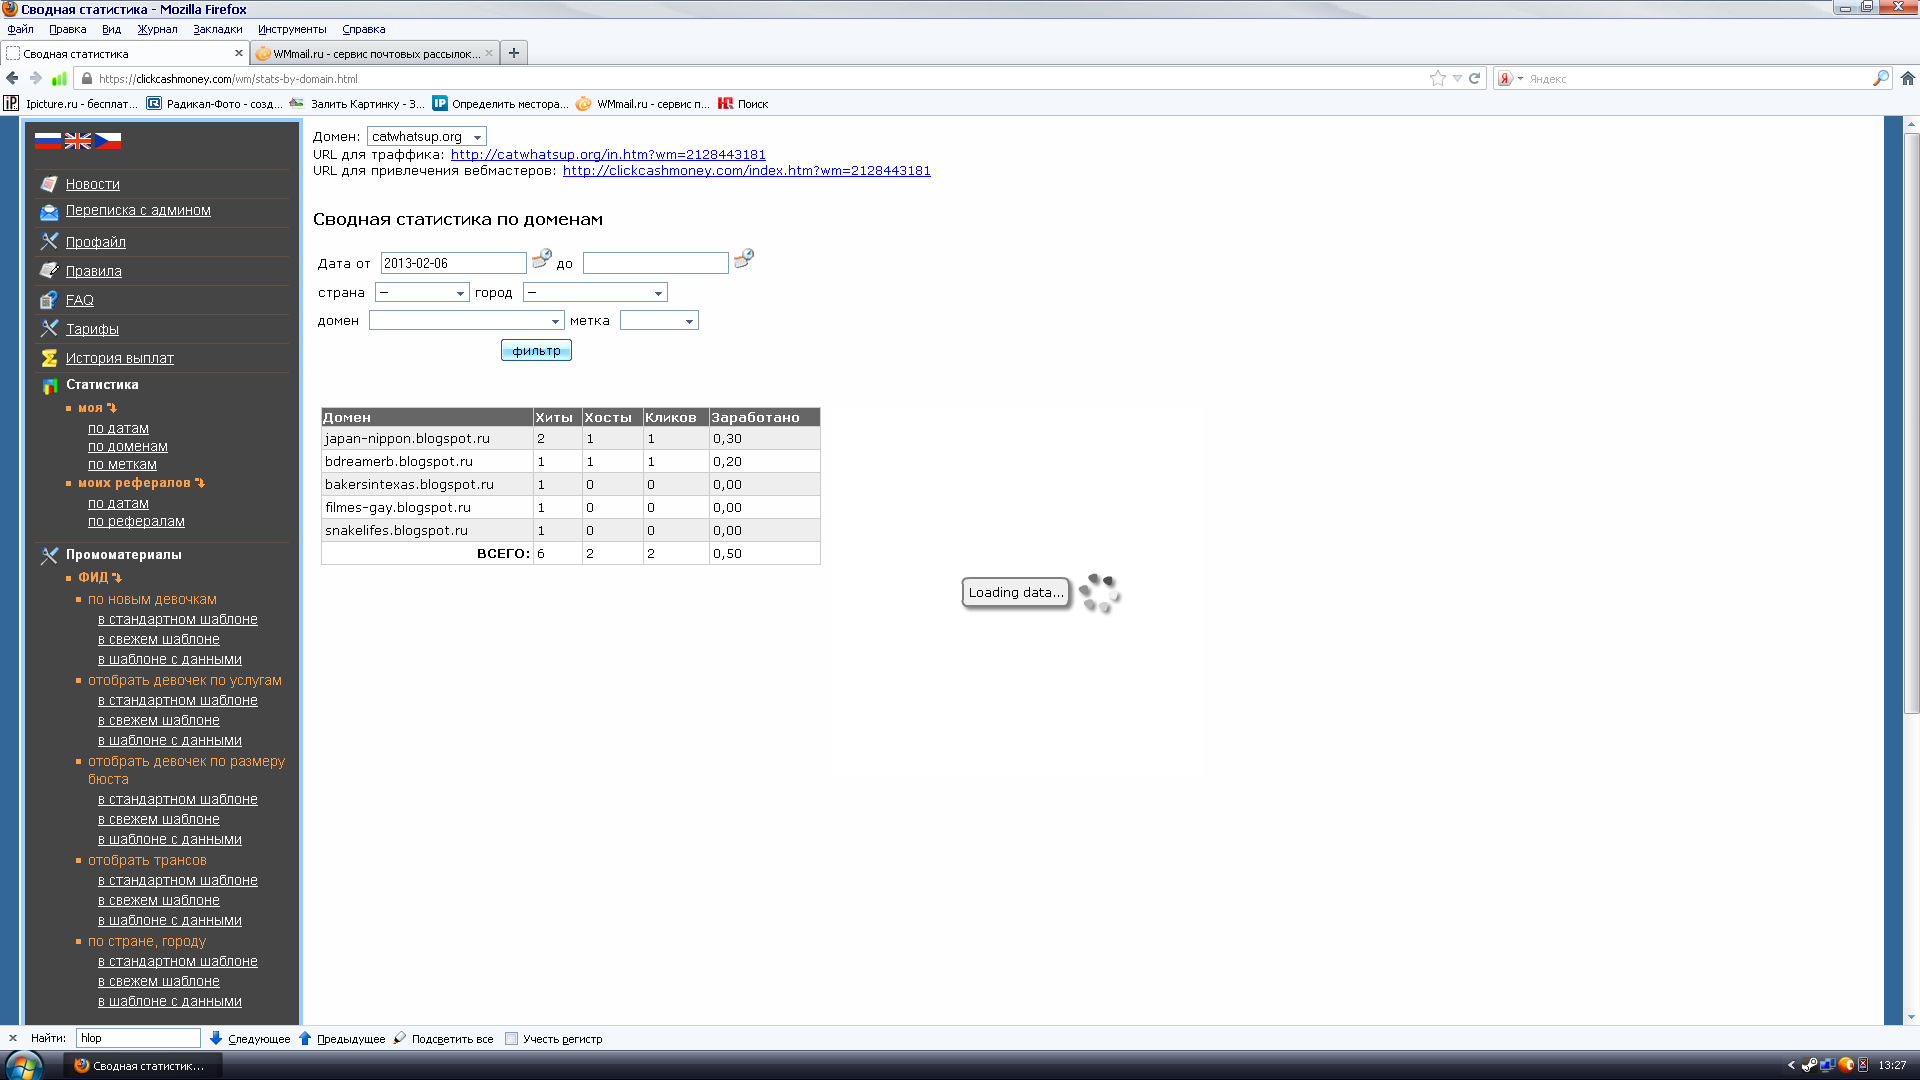
Task: Open my stats по меткам link
Action: click(122, 464)
